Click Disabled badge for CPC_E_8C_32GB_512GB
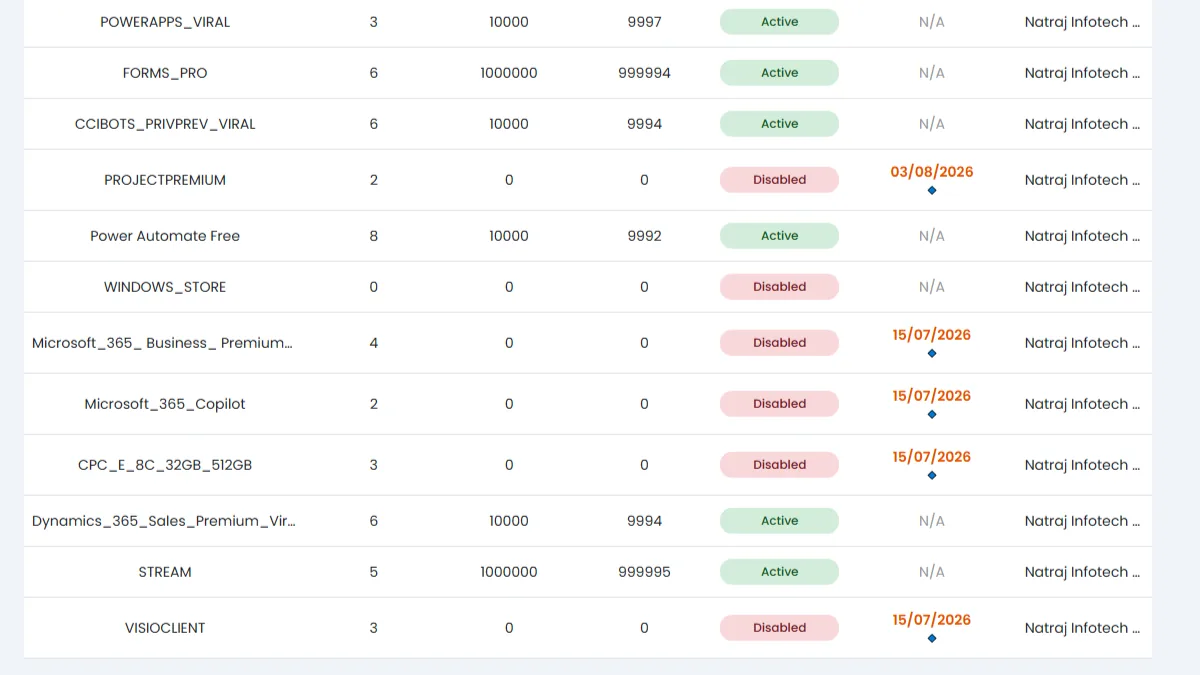Screen dimensions: 1200x675 tap(779, 465)
